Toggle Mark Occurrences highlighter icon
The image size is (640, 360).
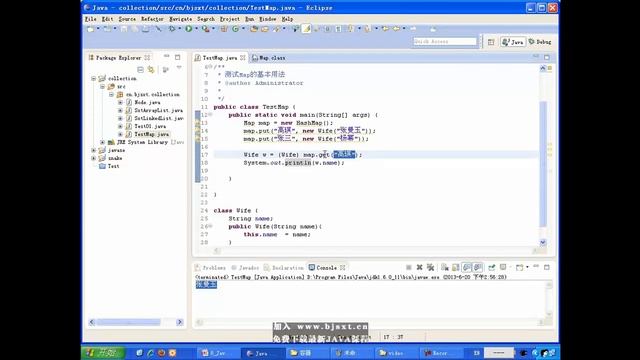tap(307, 29)
